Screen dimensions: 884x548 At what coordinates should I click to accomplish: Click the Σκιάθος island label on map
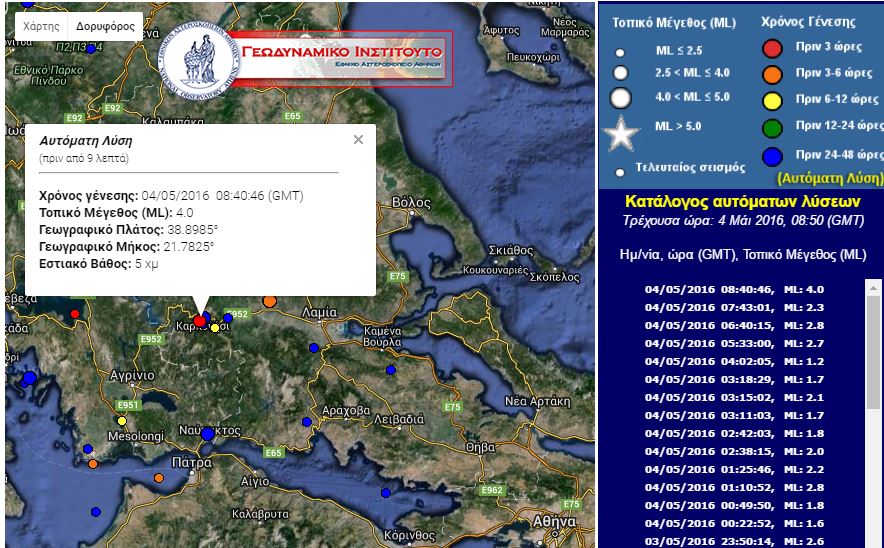pyautogui.click(x=511, y=250)
